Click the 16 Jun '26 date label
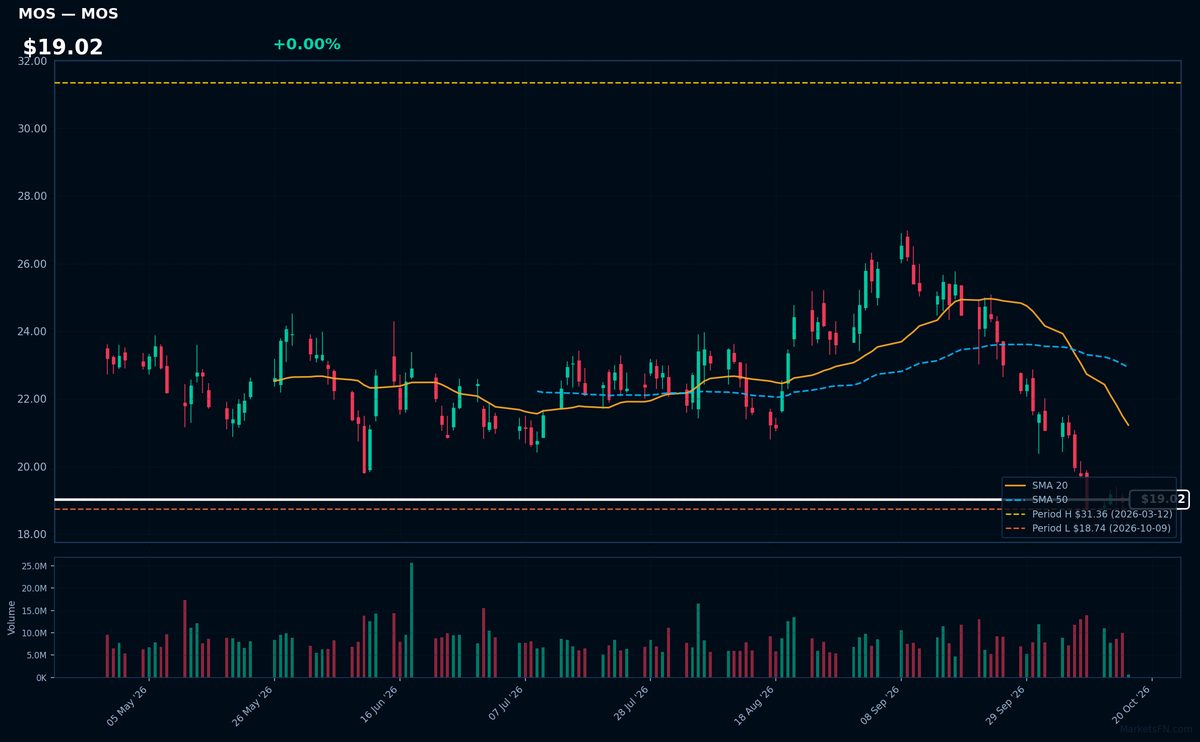1200x742 pixels. (379, 706)
